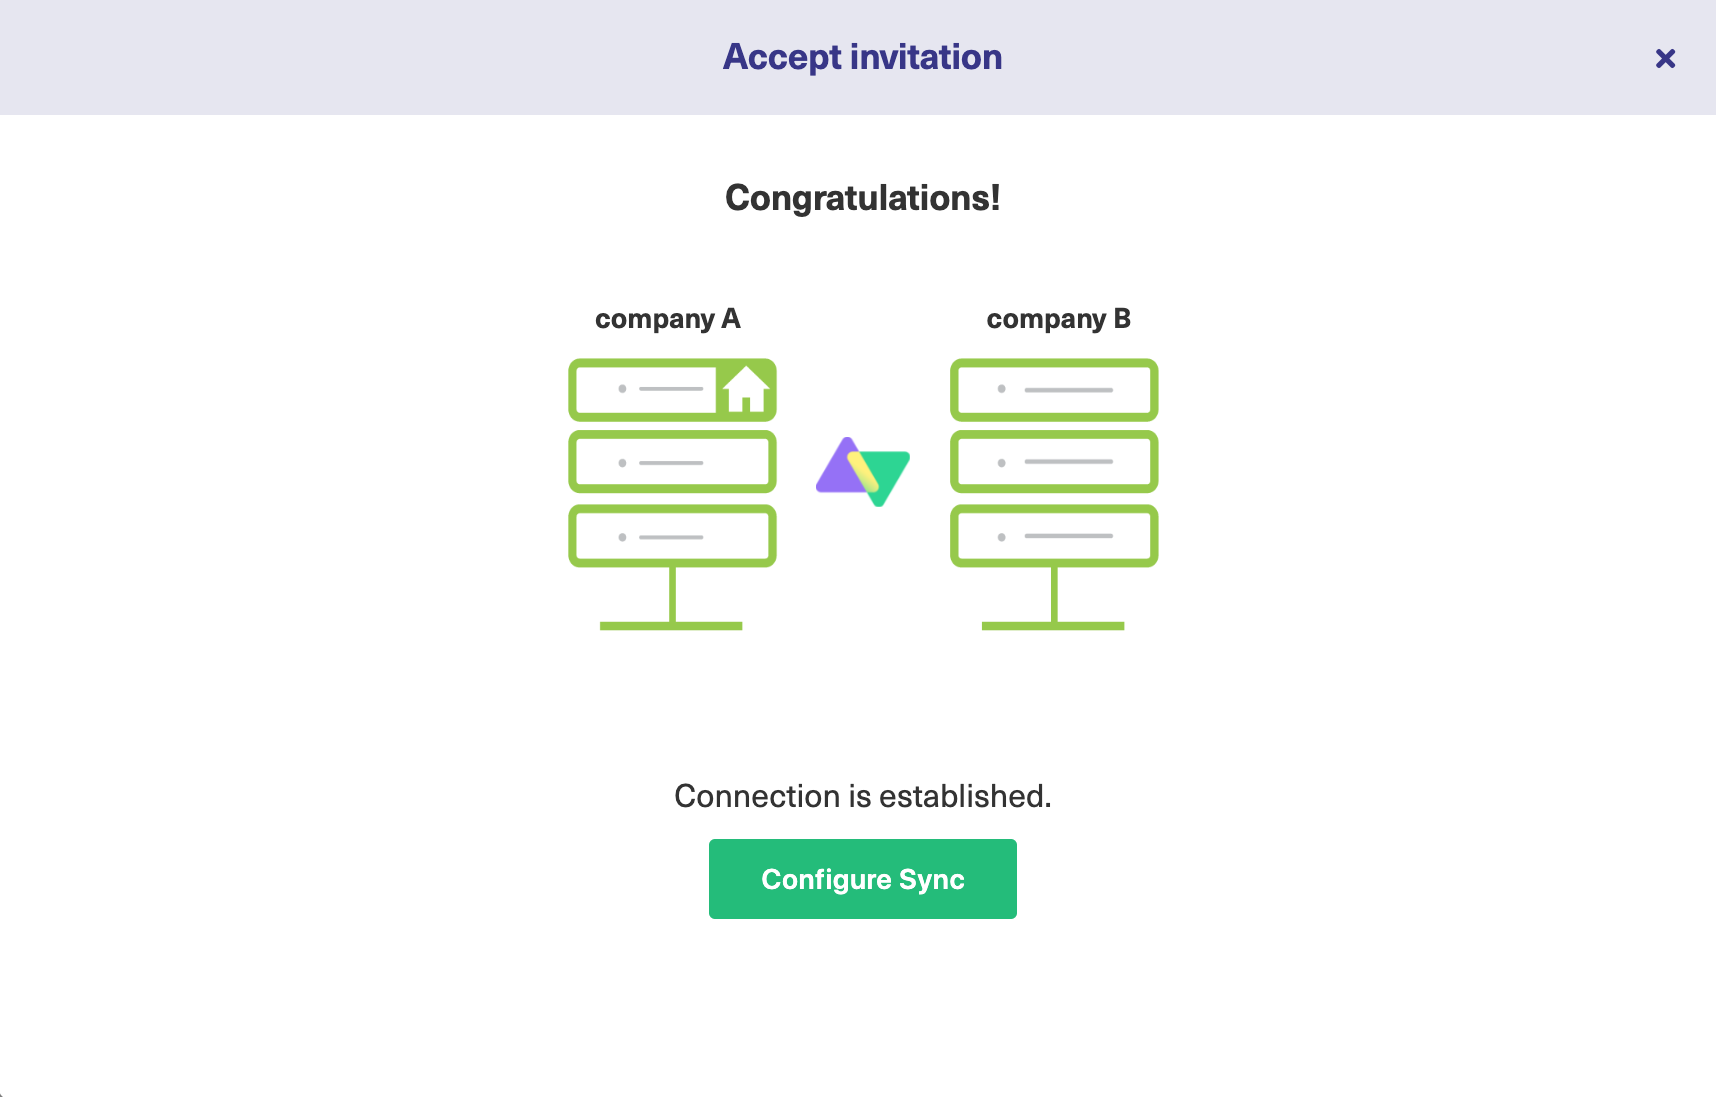Click the purple triangle of the logo
Screen dimensions: 1716x1097
point(838,470)
